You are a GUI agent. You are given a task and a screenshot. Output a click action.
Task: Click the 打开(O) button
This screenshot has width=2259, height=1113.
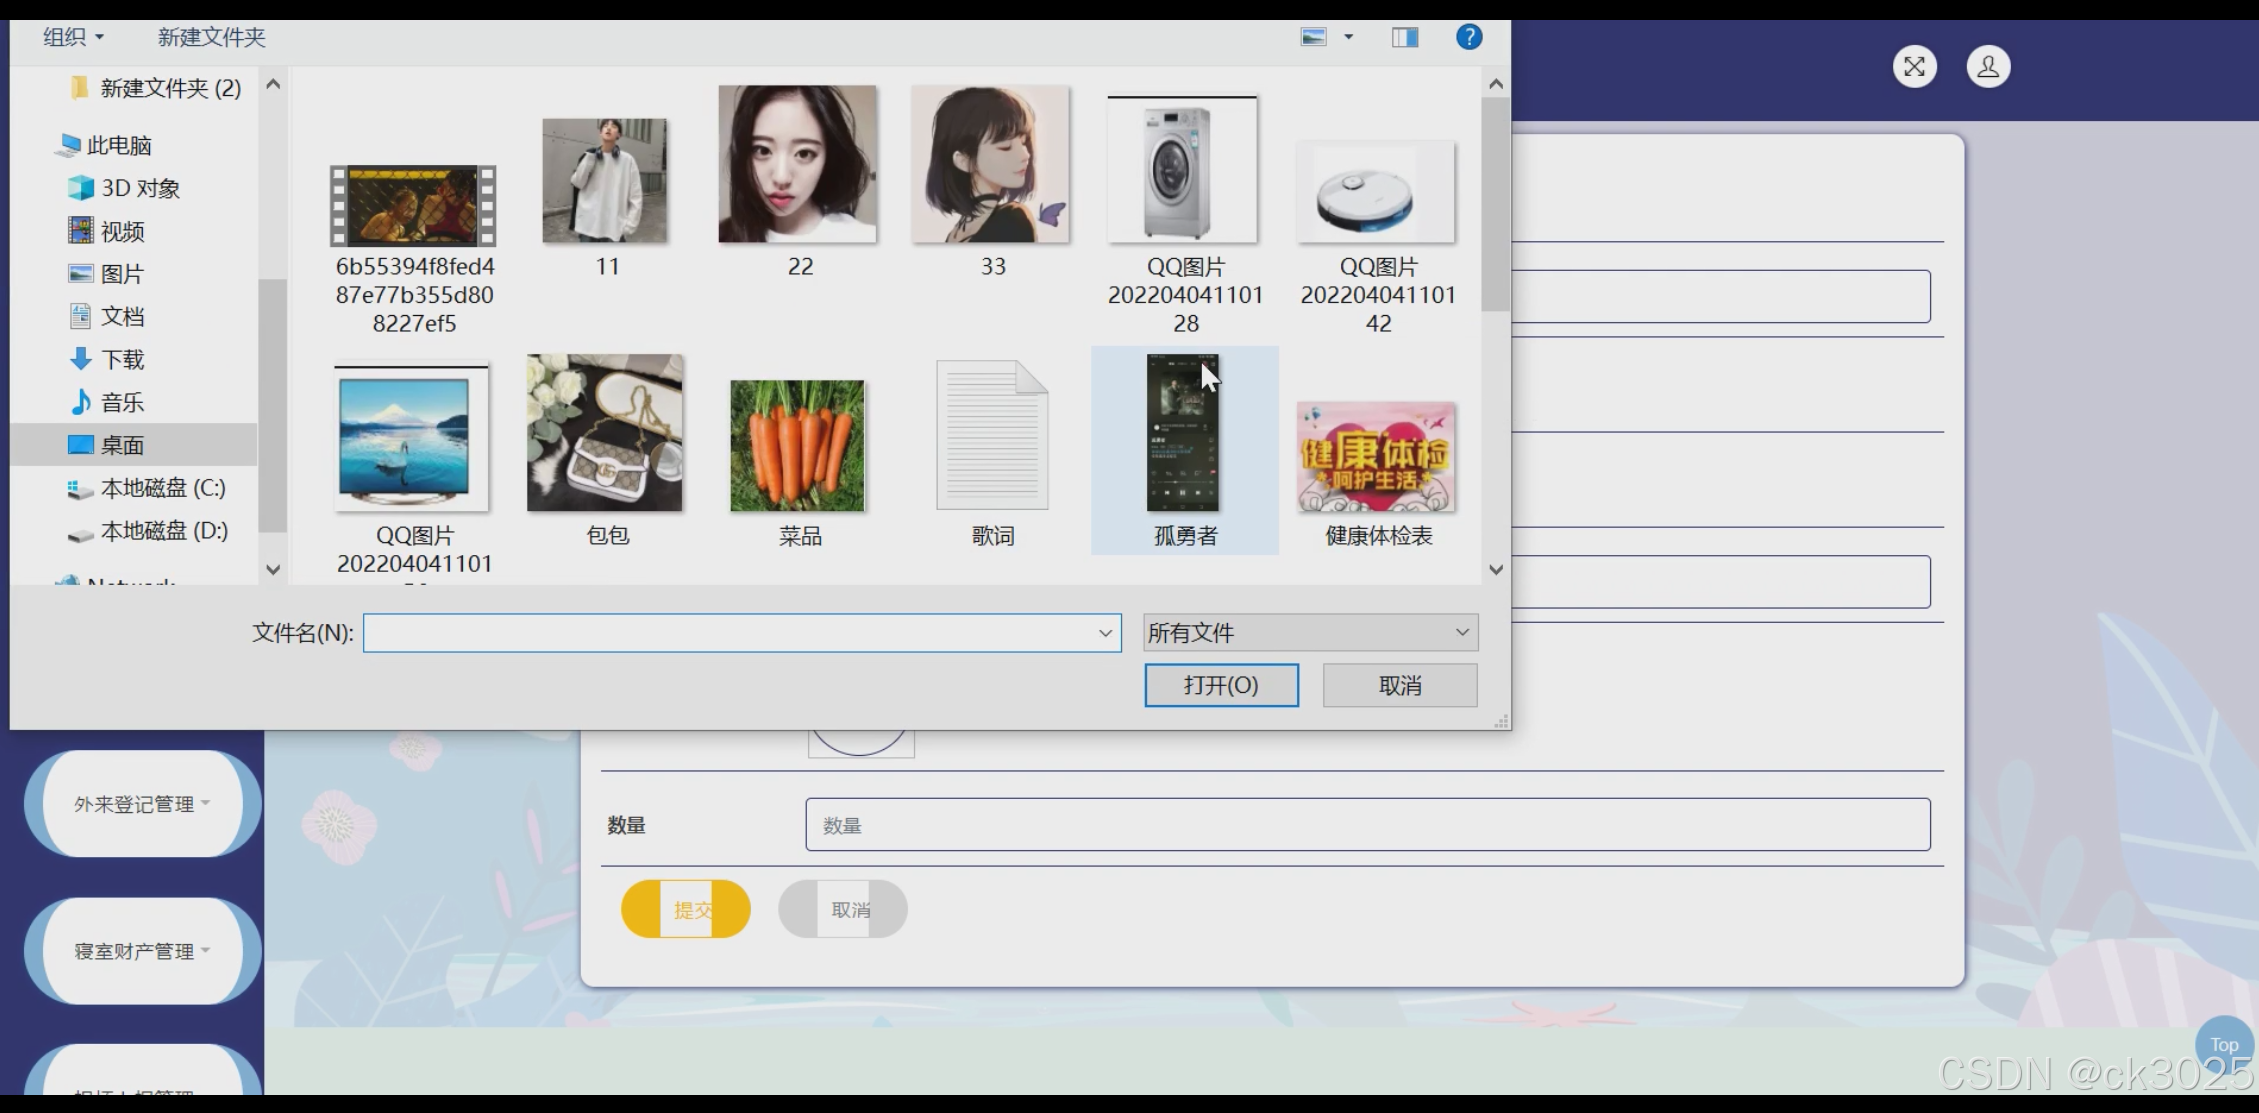[1221, 685]
